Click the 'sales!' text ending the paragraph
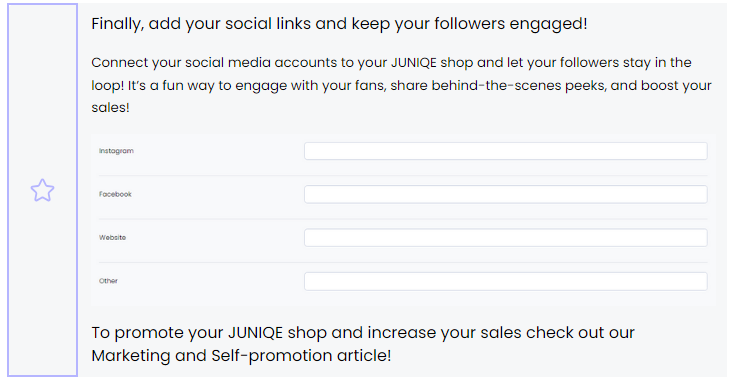The image size is (747, 383). pyautogui.click(x=110, y=107)
